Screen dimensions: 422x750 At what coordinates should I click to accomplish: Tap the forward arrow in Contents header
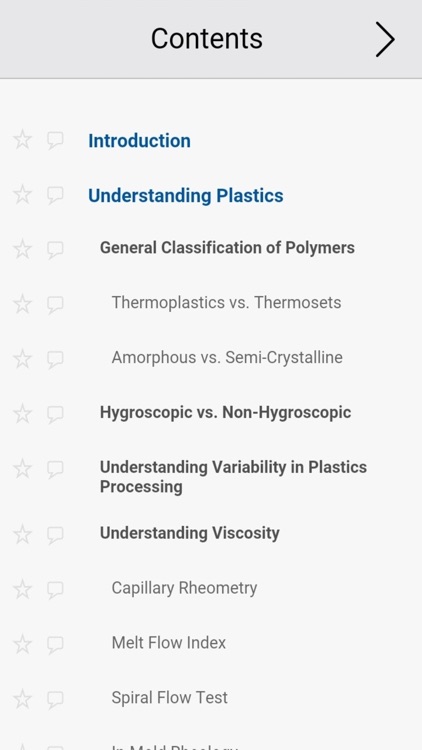(x=385, y=39)
